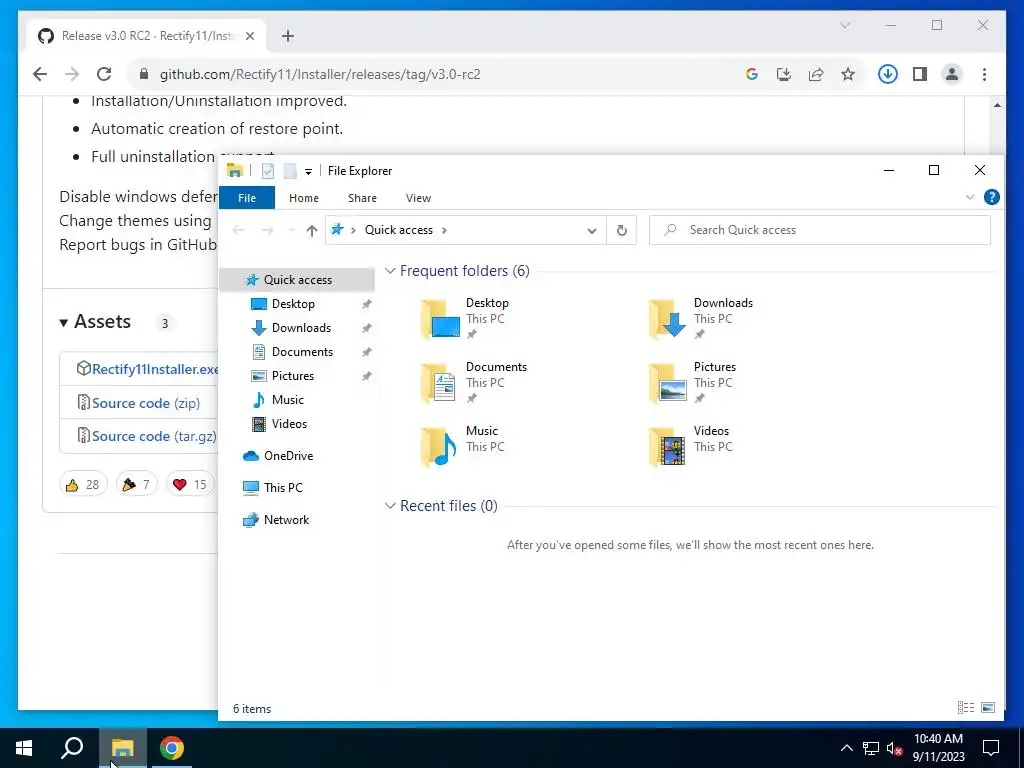1024x768 pixels.
Task: Select Quick access in the navigation pane
Action: pyautogui.click(x=297, y=280)
